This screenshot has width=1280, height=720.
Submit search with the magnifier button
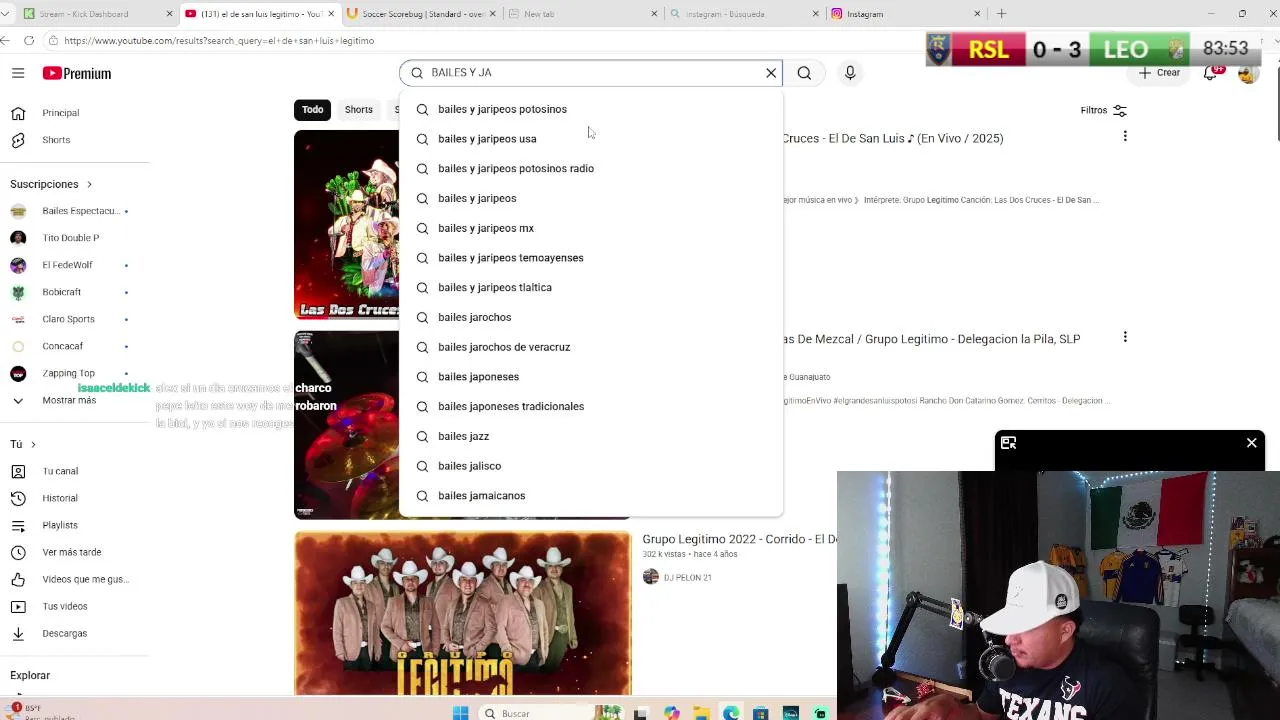pos(804,73)
